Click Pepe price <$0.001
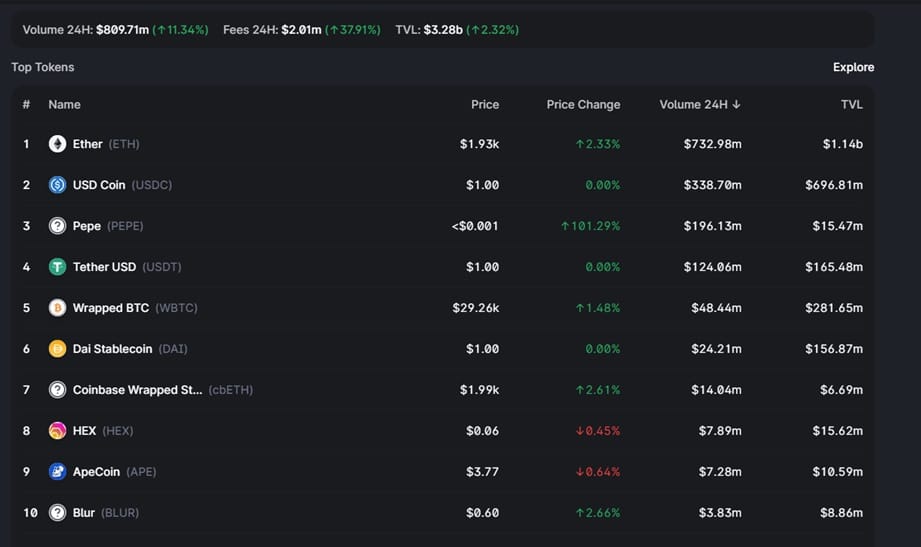The height and width of the screenshot is (547, 921). 475,226
